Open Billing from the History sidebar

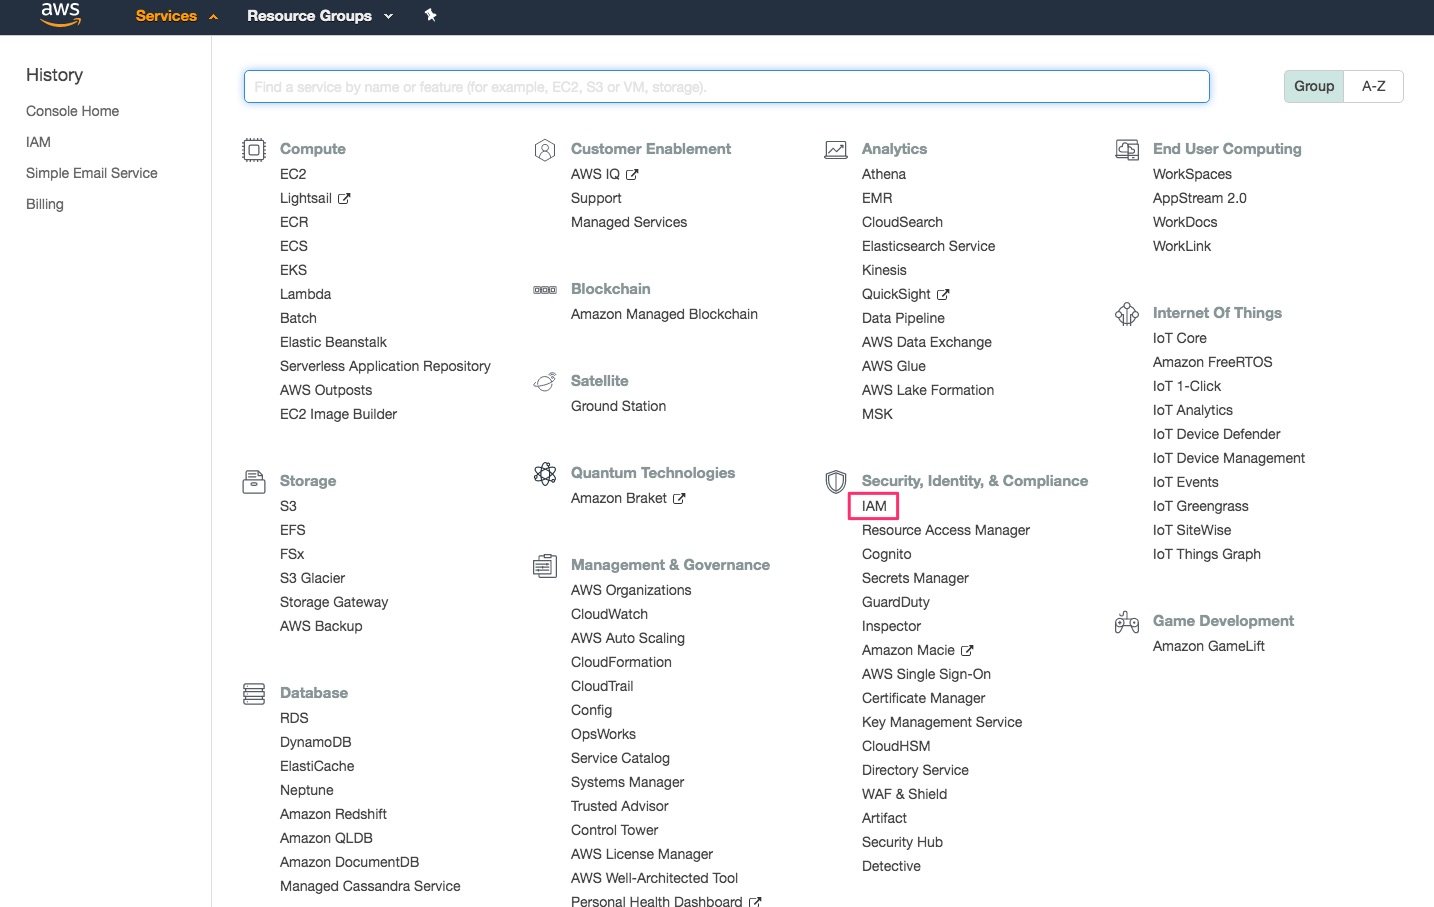(44, 204)
